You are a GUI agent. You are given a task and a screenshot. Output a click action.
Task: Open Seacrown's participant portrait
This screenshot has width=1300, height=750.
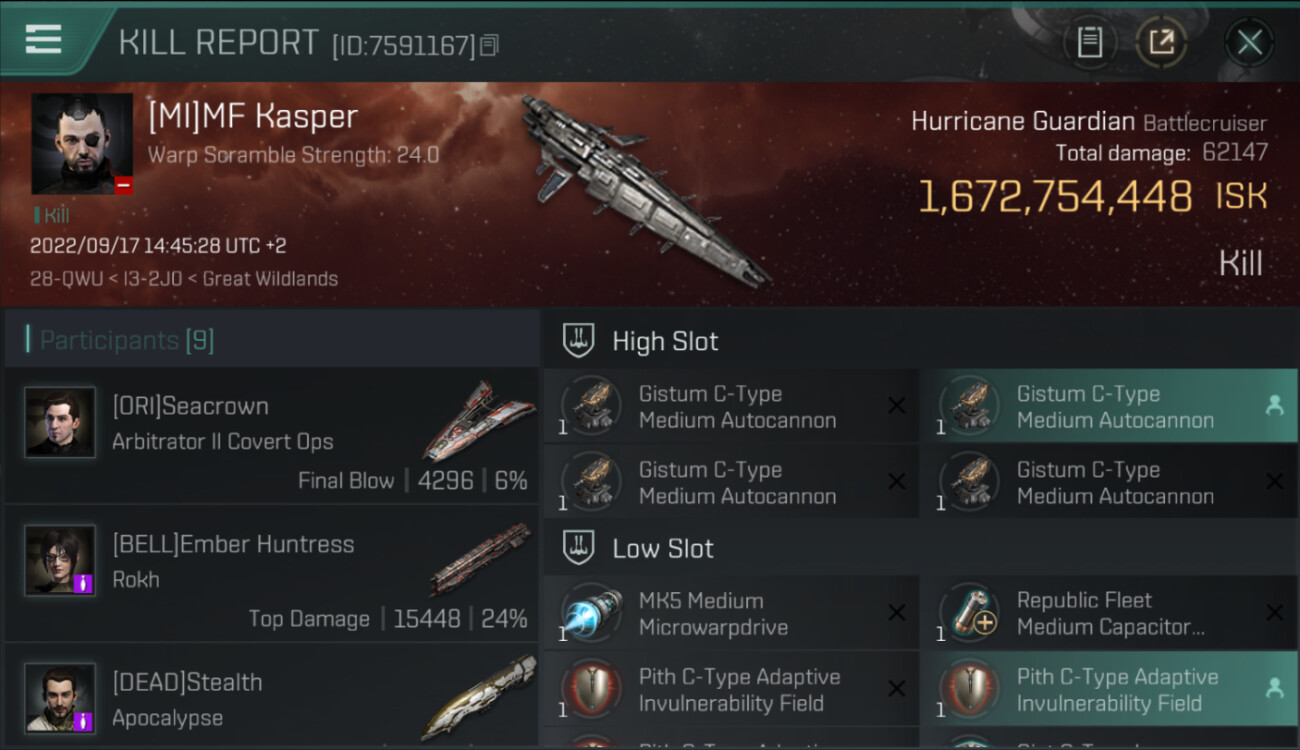point(60,423)
